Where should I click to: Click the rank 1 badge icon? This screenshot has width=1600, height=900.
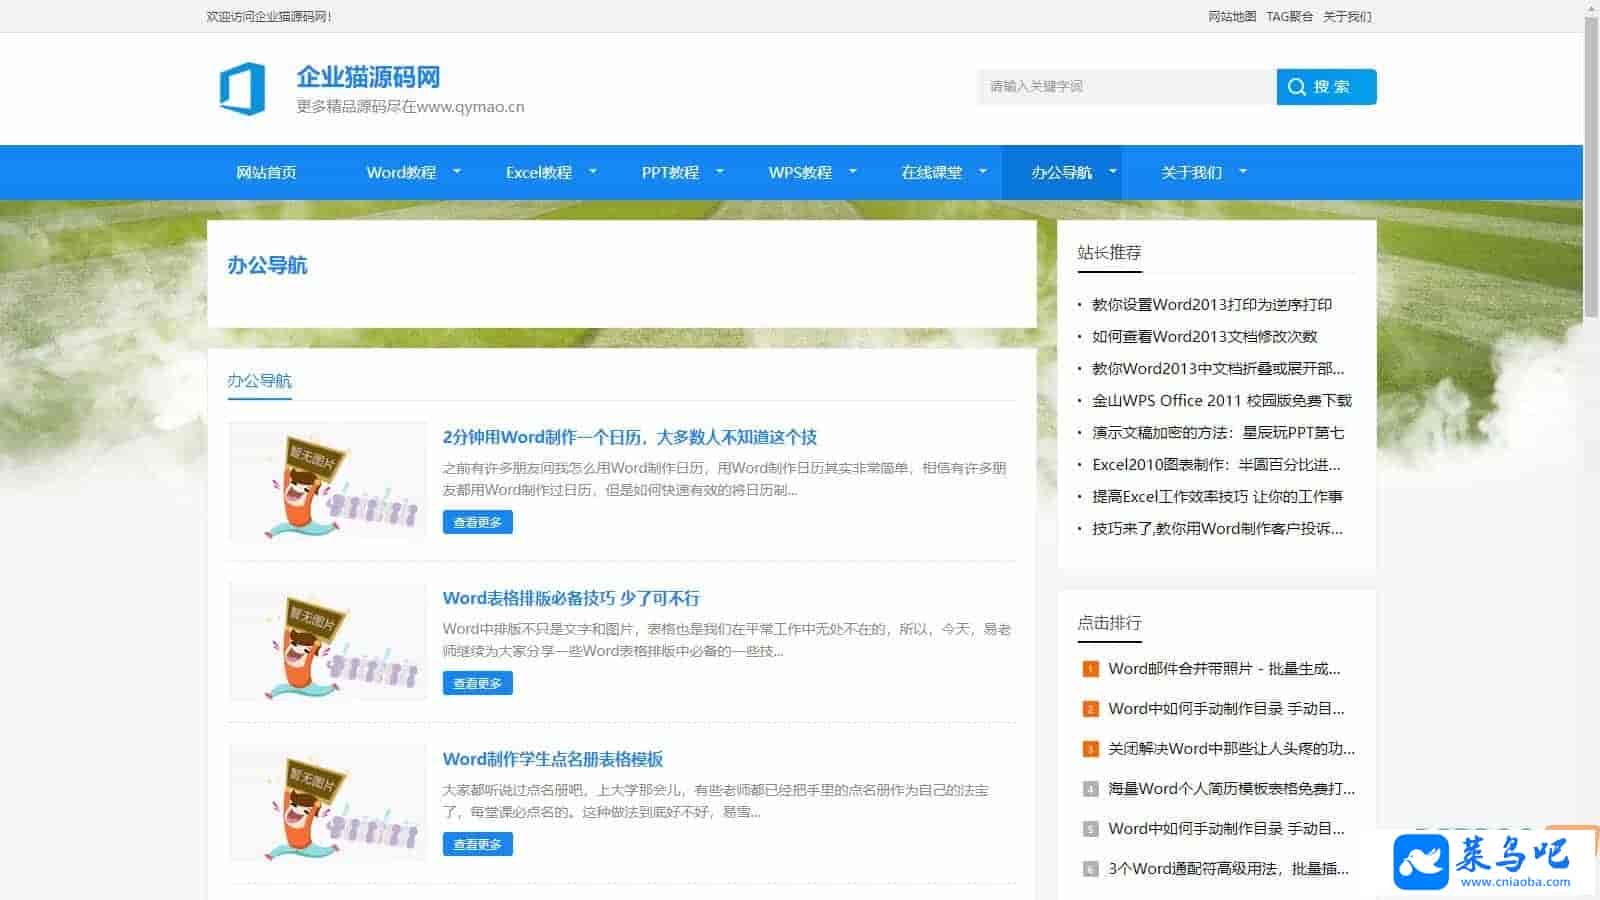point(1090,669)
